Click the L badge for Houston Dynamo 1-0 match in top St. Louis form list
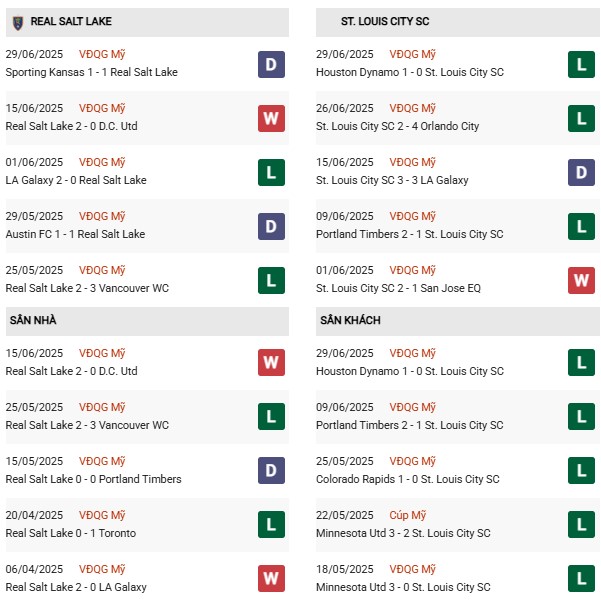601x601 pixels. pos(581,64)
